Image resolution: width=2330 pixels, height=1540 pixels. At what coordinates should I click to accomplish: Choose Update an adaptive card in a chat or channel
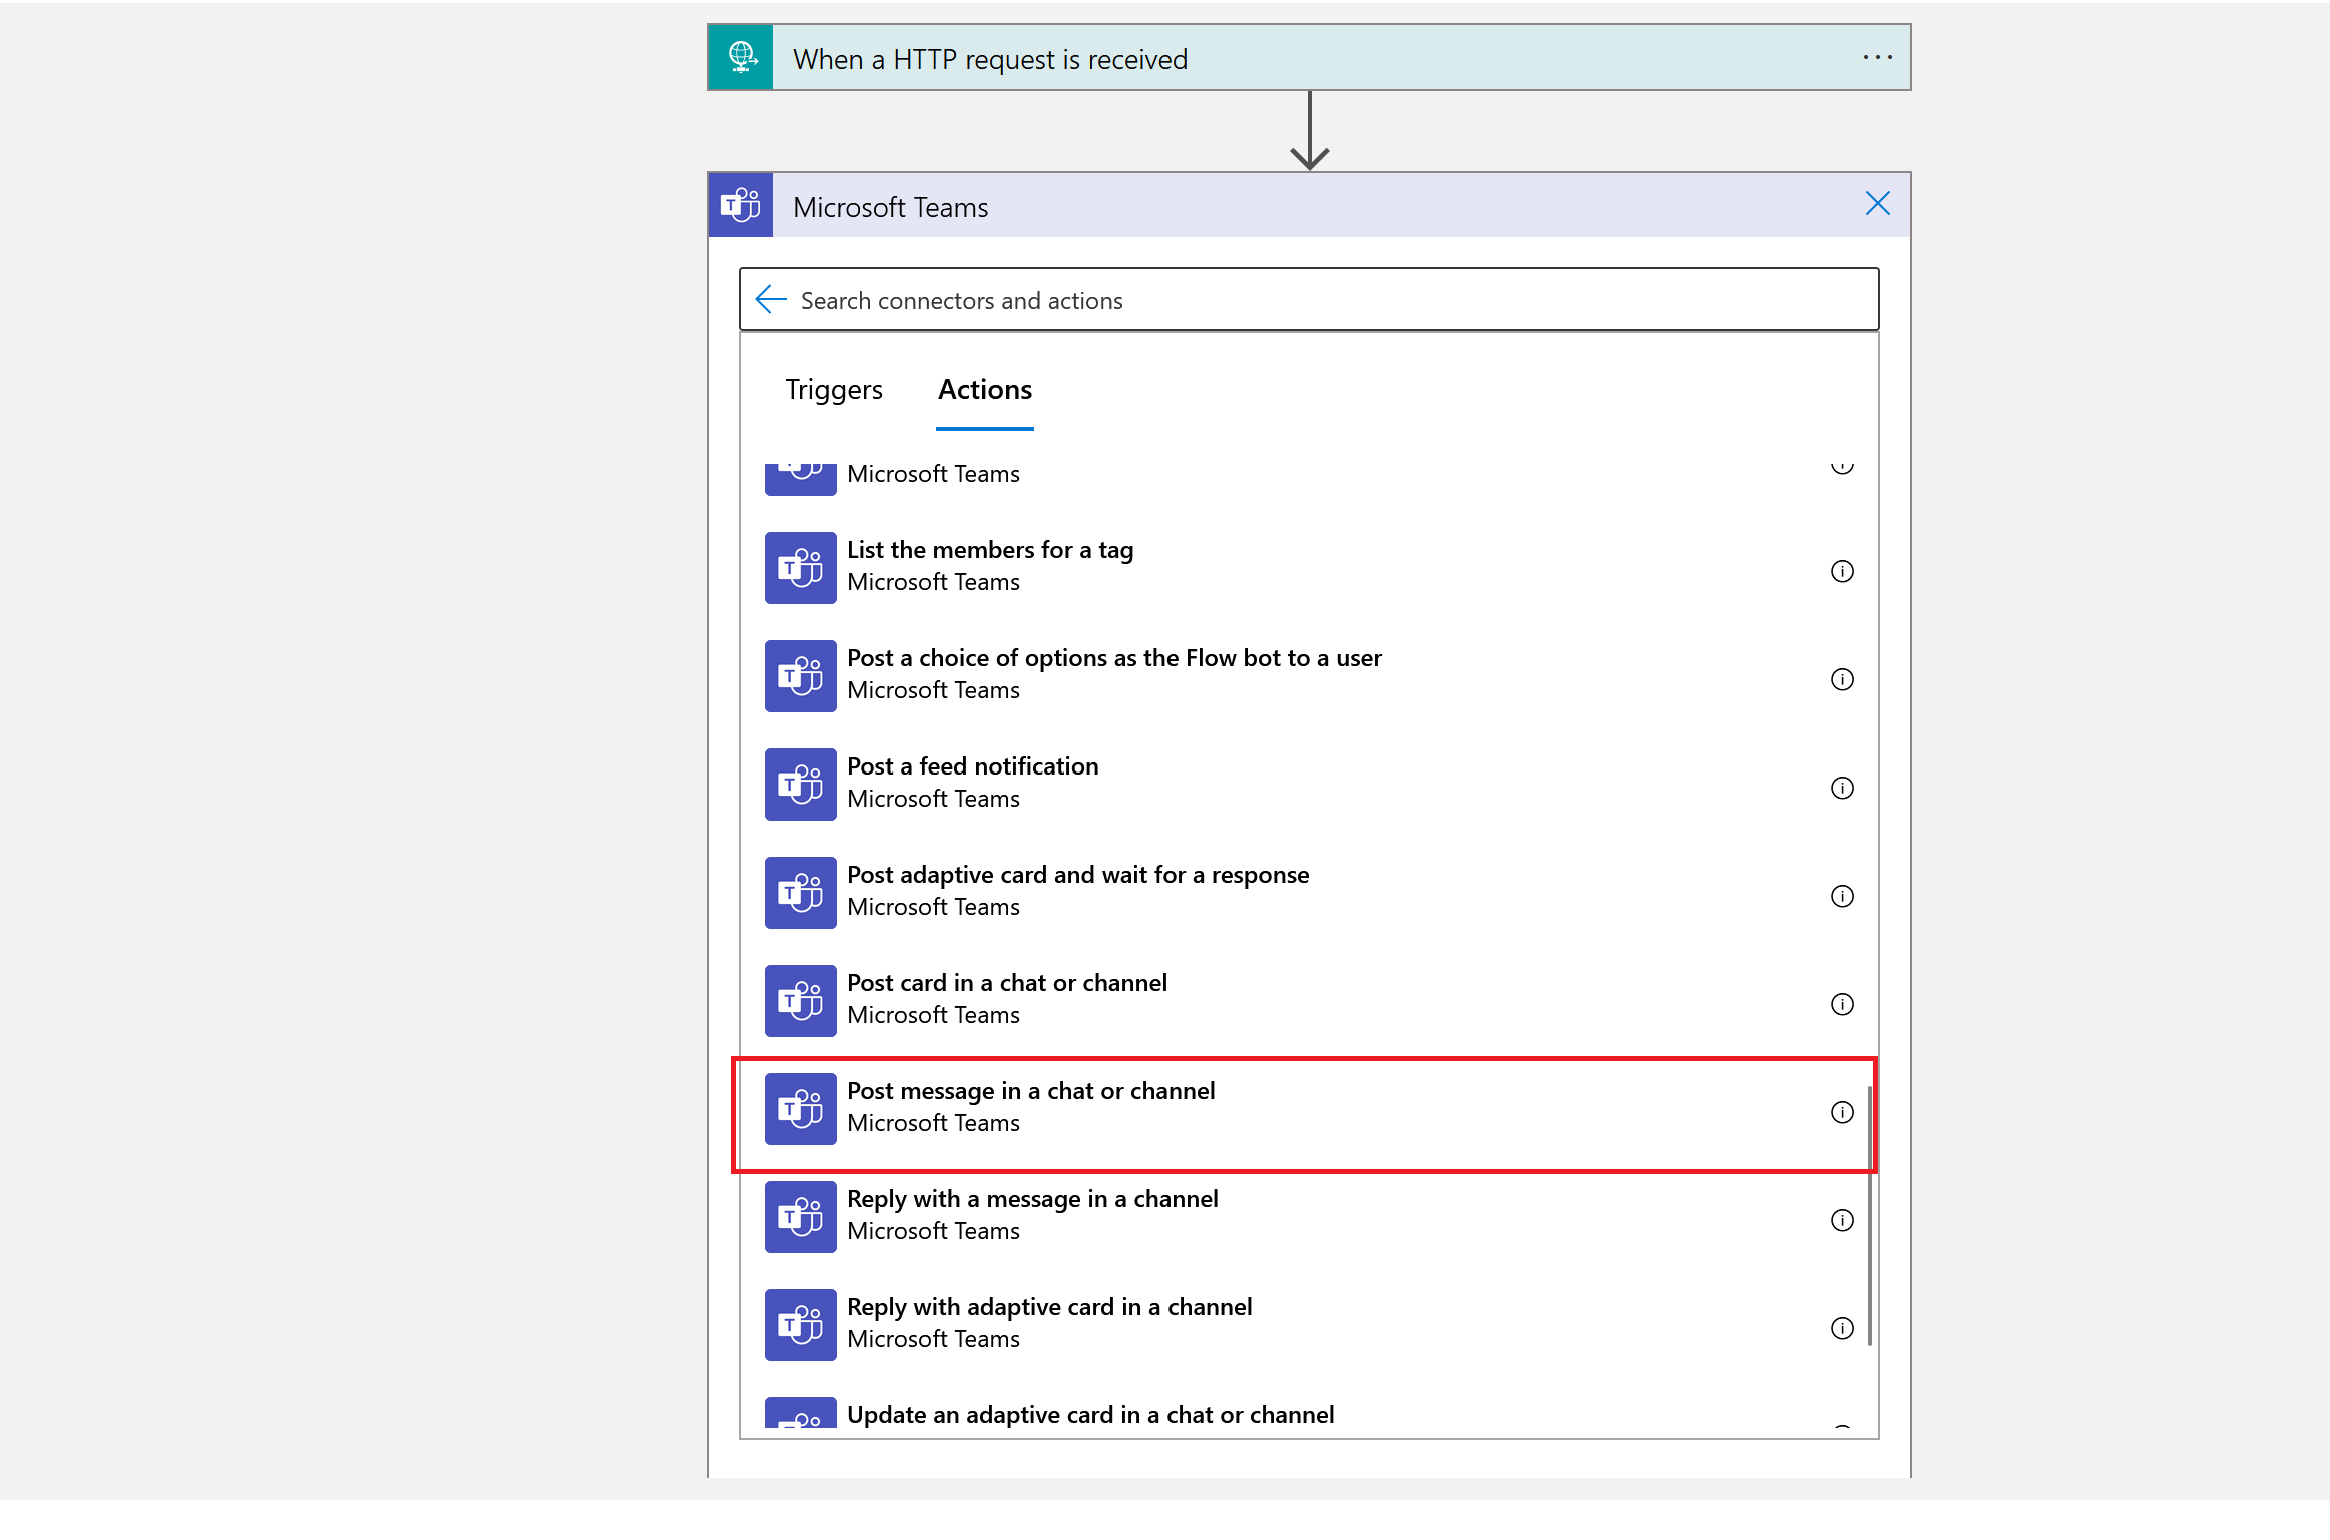point(1090,1415)
